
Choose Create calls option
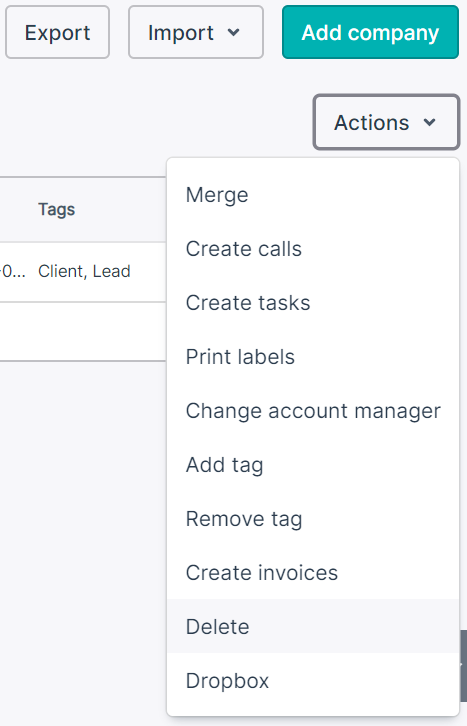tap(313, 249)
